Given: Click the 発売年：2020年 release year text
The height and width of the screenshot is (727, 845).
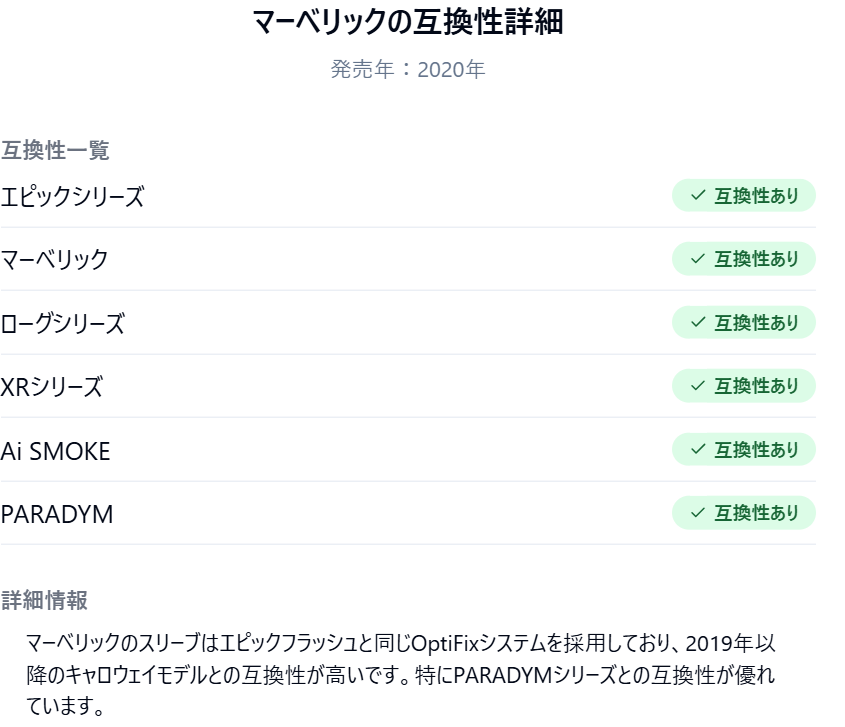Looking at the screenshot, I should (x=408, y=72).
